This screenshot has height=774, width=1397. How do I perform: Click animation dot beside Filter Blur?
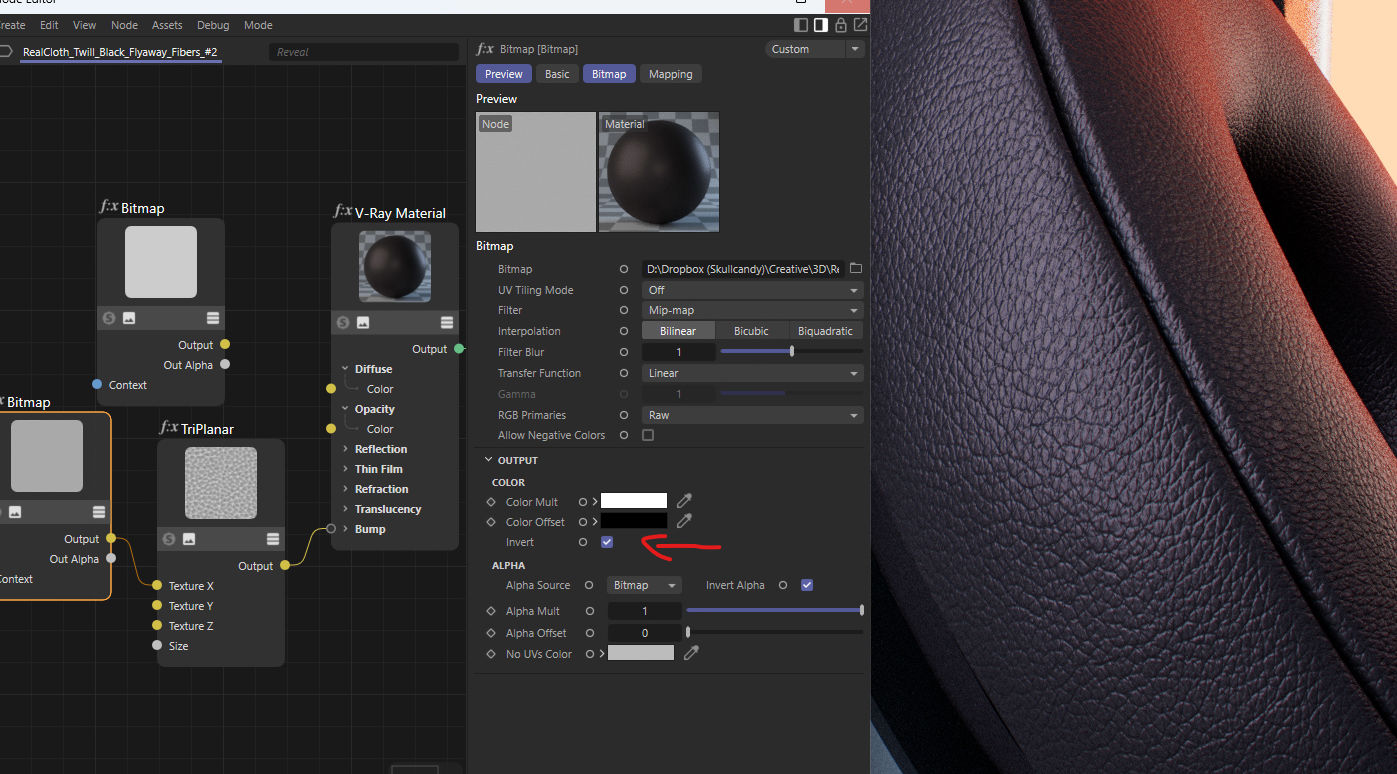point(624,352)
